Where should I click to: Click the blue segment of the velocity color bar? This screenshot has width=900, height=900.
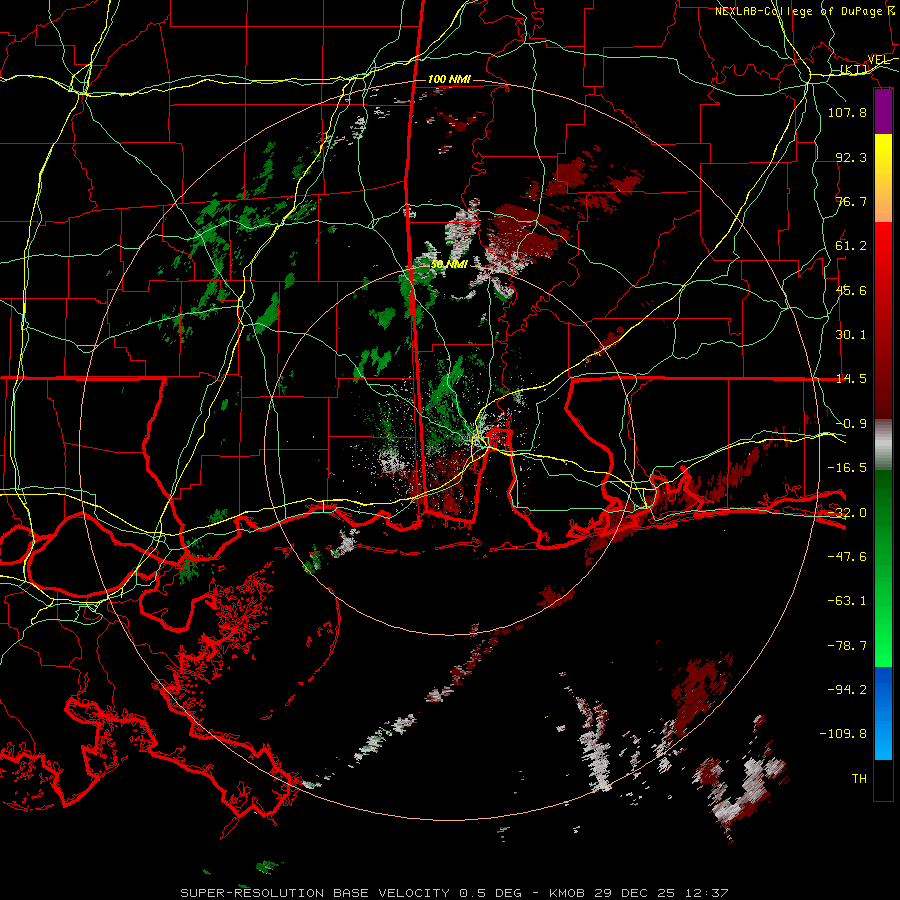[x=883, y=713]
